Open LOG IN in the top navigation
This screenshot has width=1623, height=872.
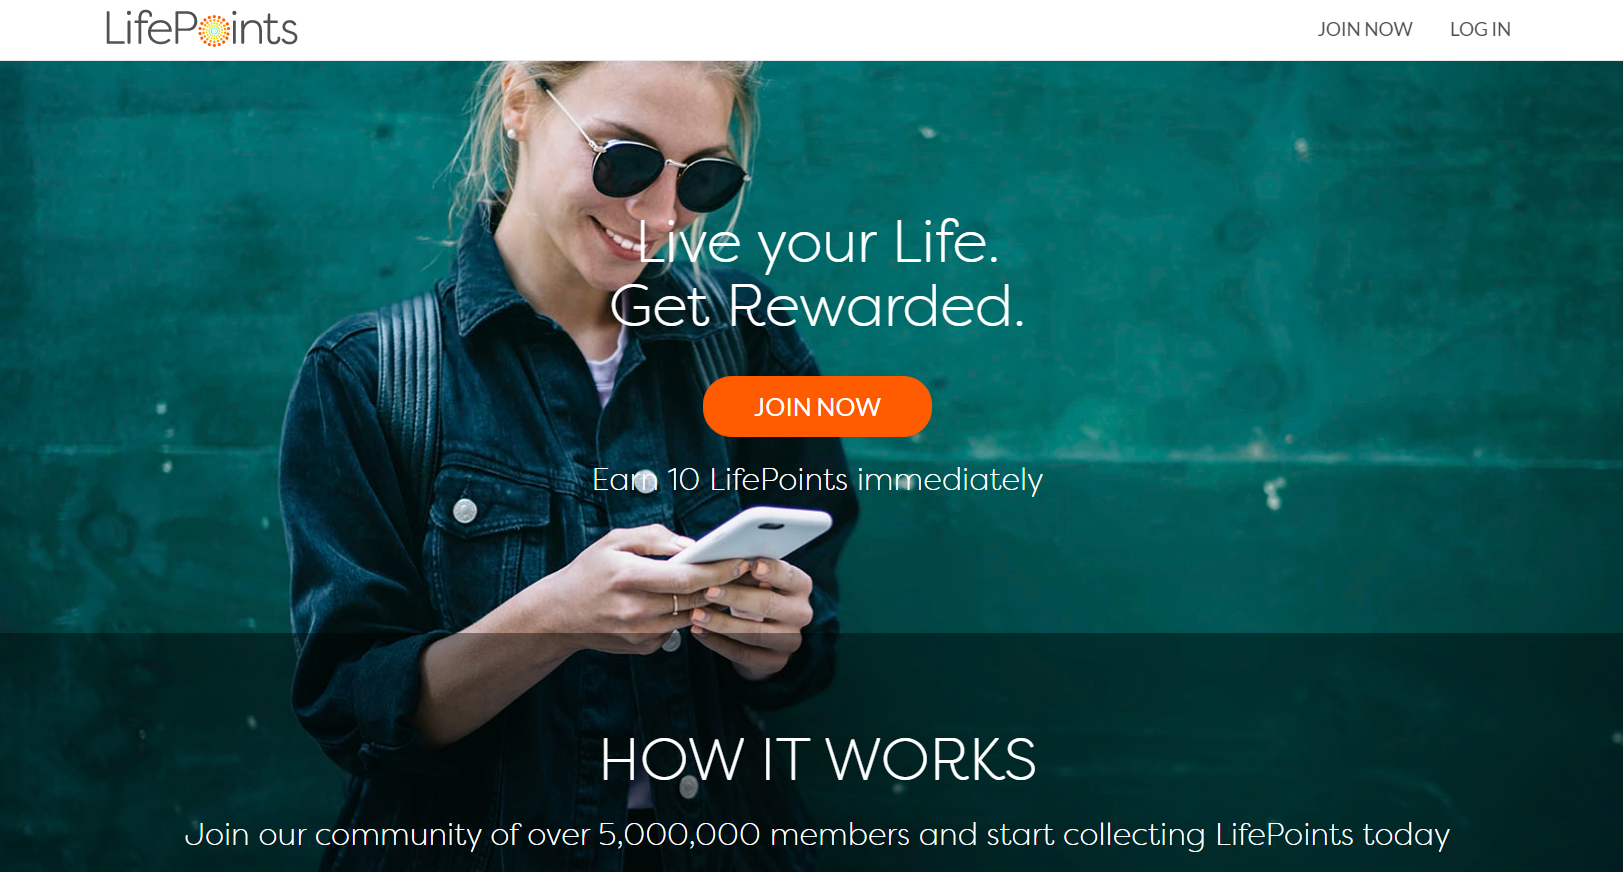pyautogui.click(x=1480, y=29)
